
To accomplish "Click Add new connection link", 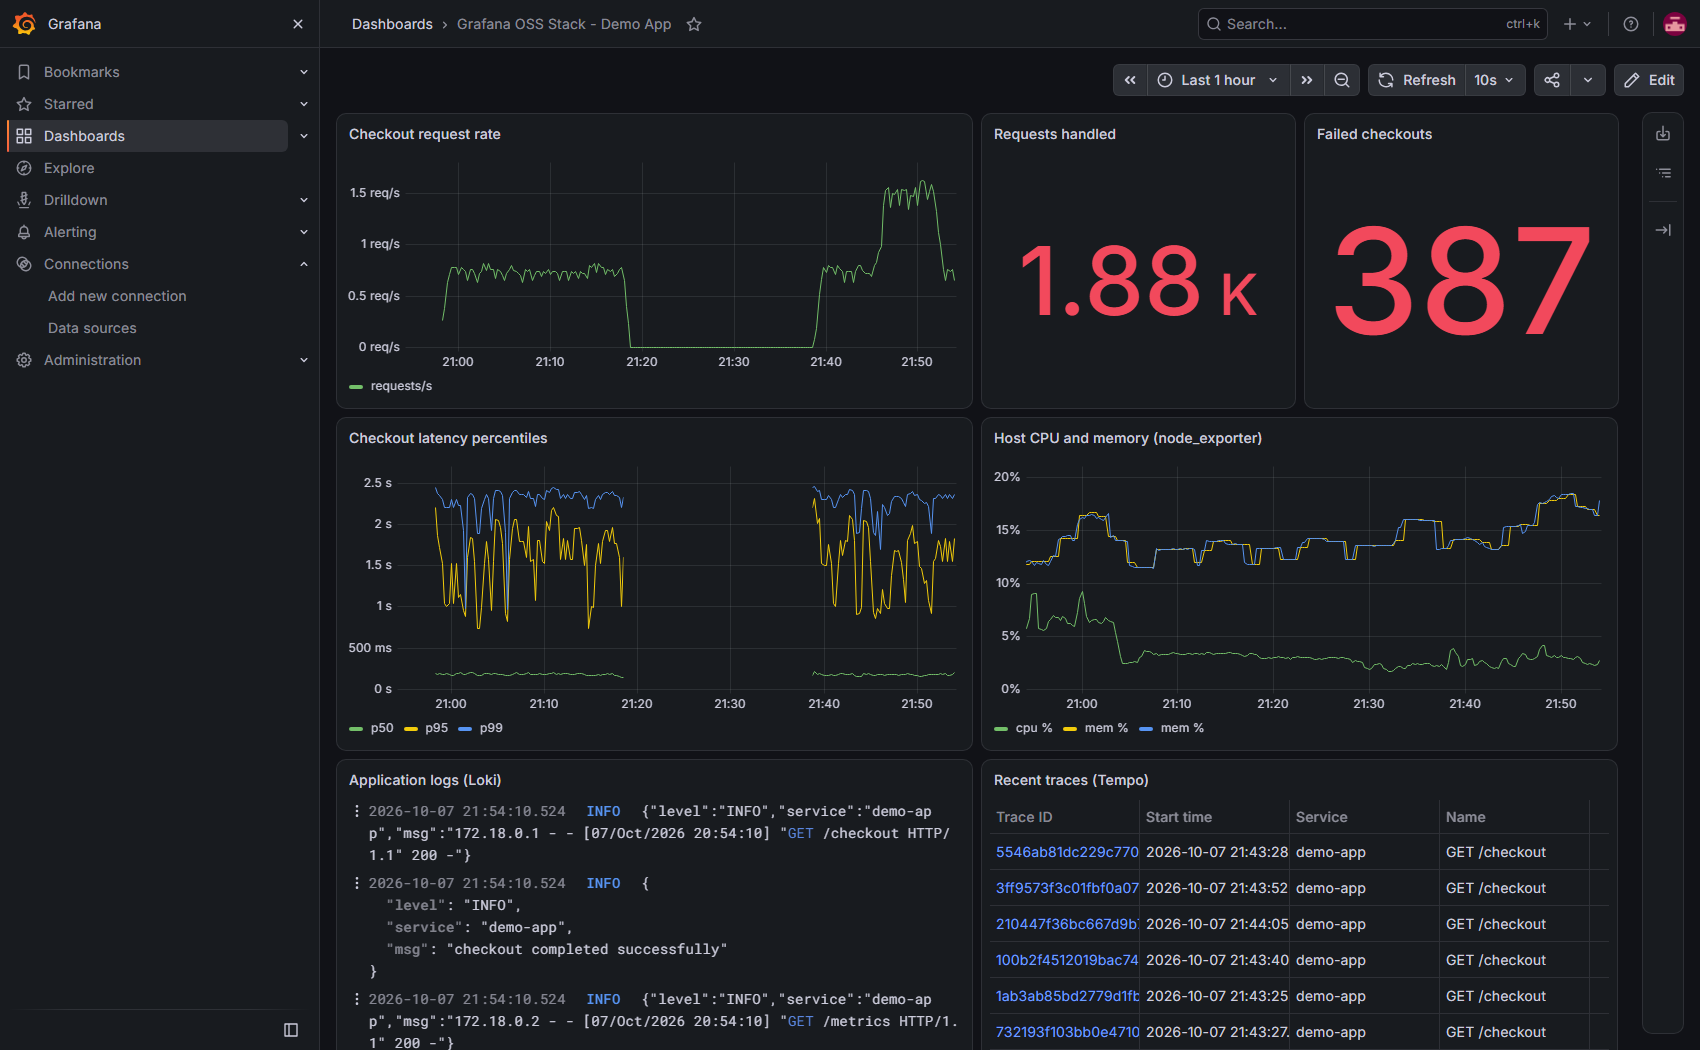I will click(117, 296).
